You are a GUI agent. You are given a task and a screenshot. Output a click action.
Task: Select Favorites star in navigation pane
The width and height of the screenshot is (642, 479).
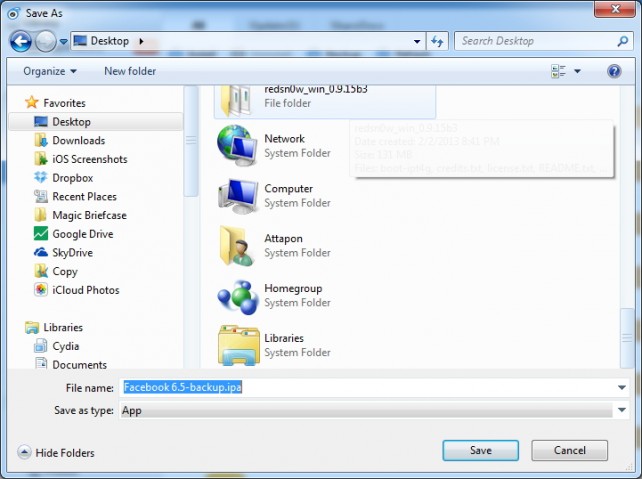[32, 102]
